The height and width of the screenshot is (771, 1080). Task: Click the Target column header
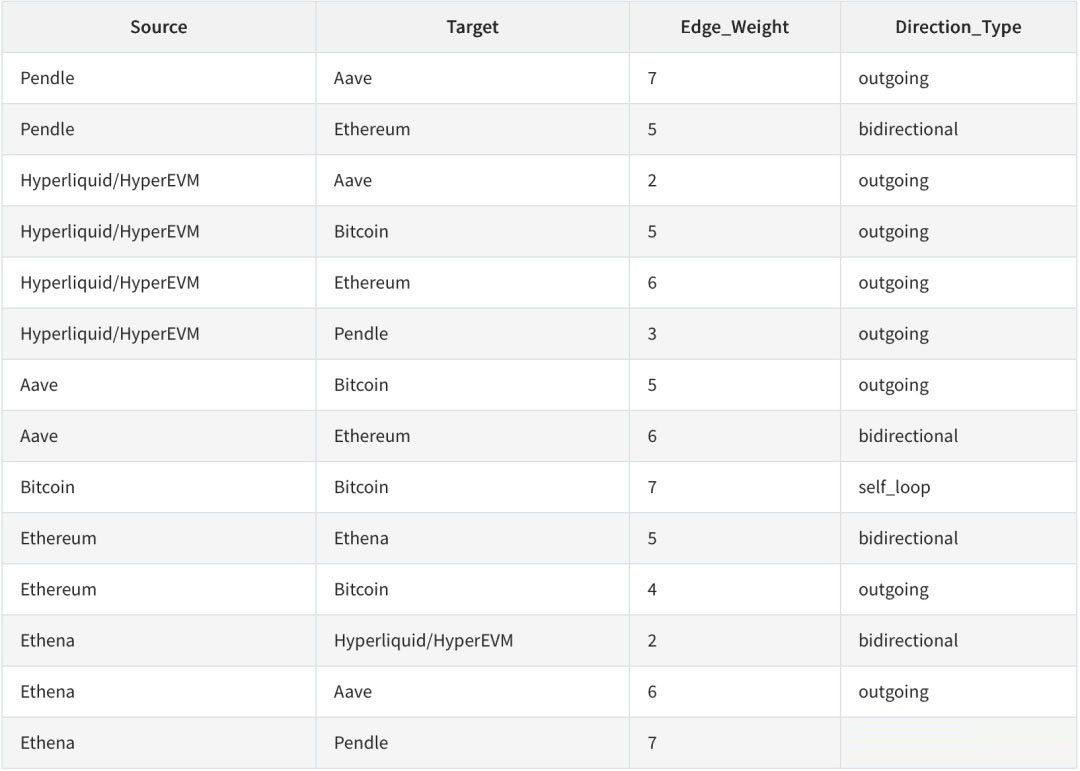(x=472, y=27)
